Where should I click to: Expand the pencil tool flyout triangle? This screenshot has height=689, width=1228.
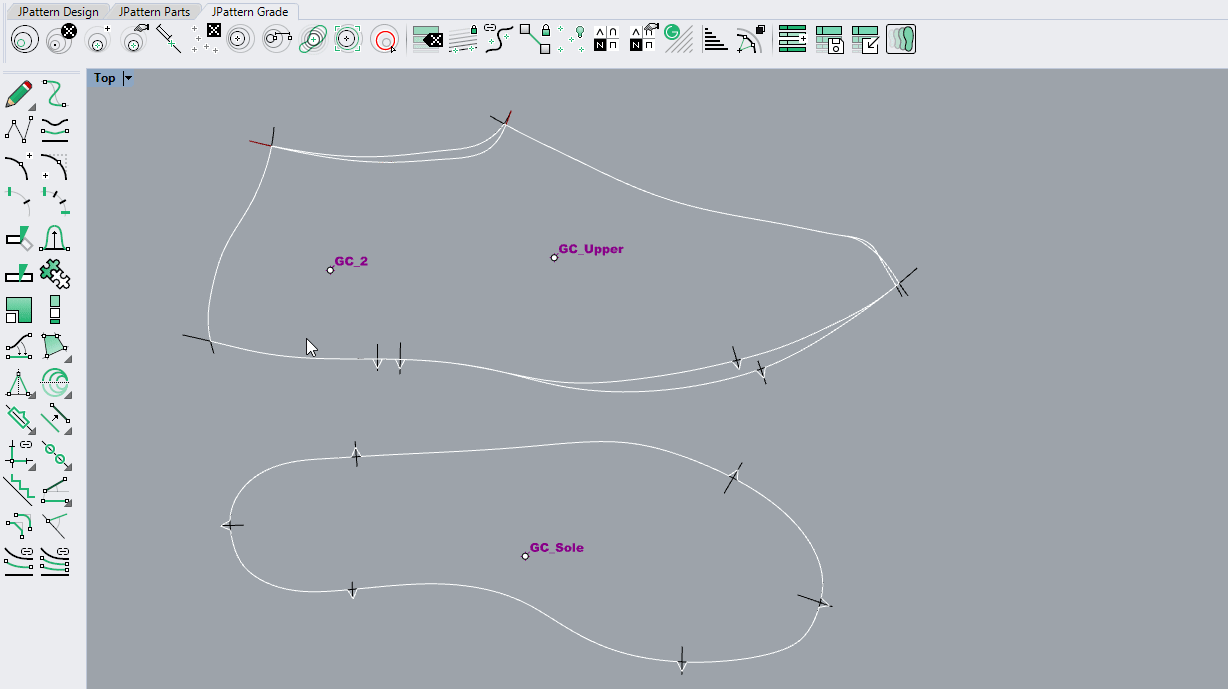[32, 106]
